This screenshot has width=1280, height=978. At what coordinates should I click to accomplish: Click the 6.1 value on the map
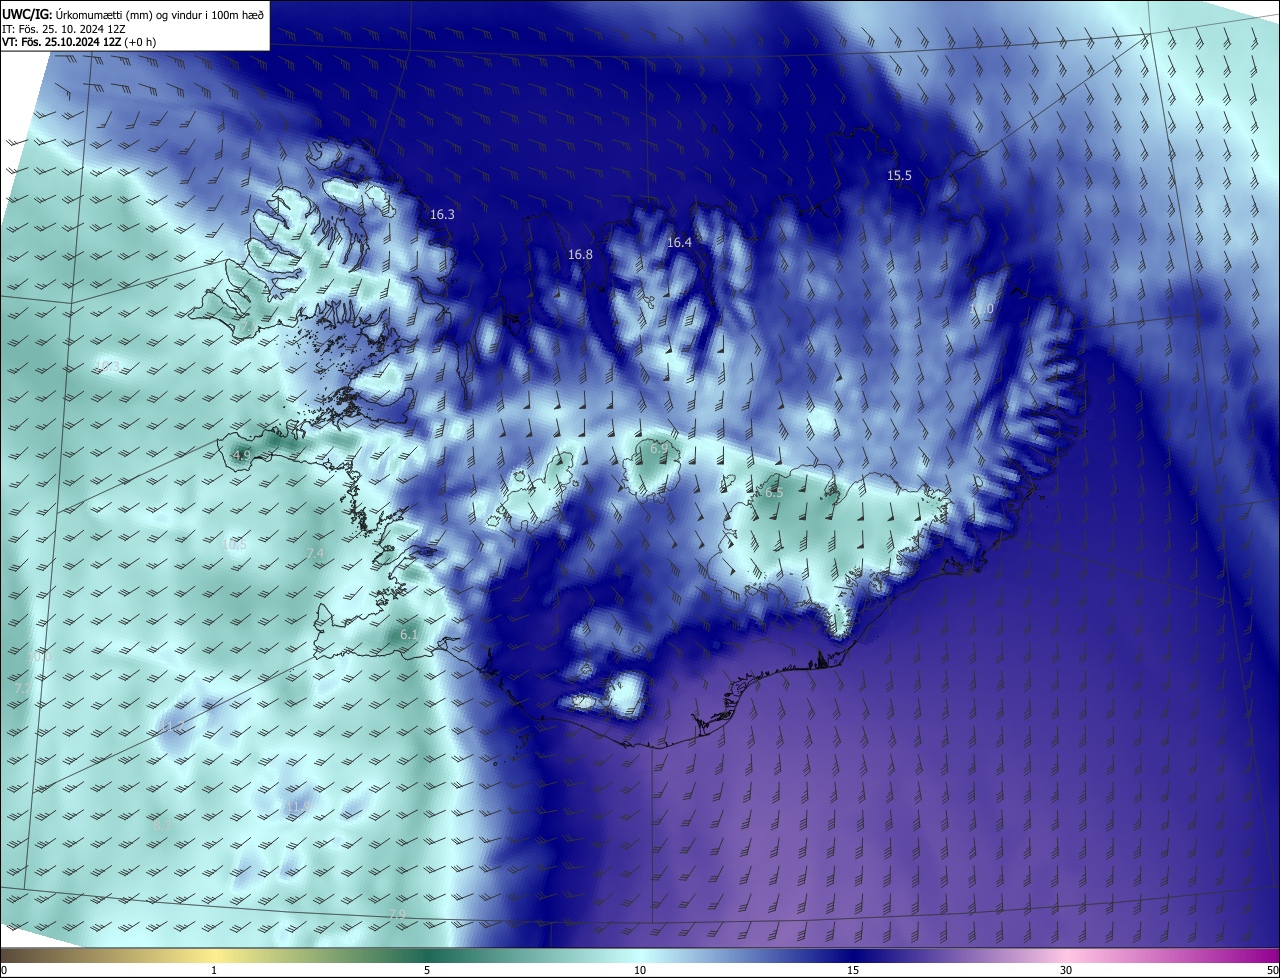point(408,635)
